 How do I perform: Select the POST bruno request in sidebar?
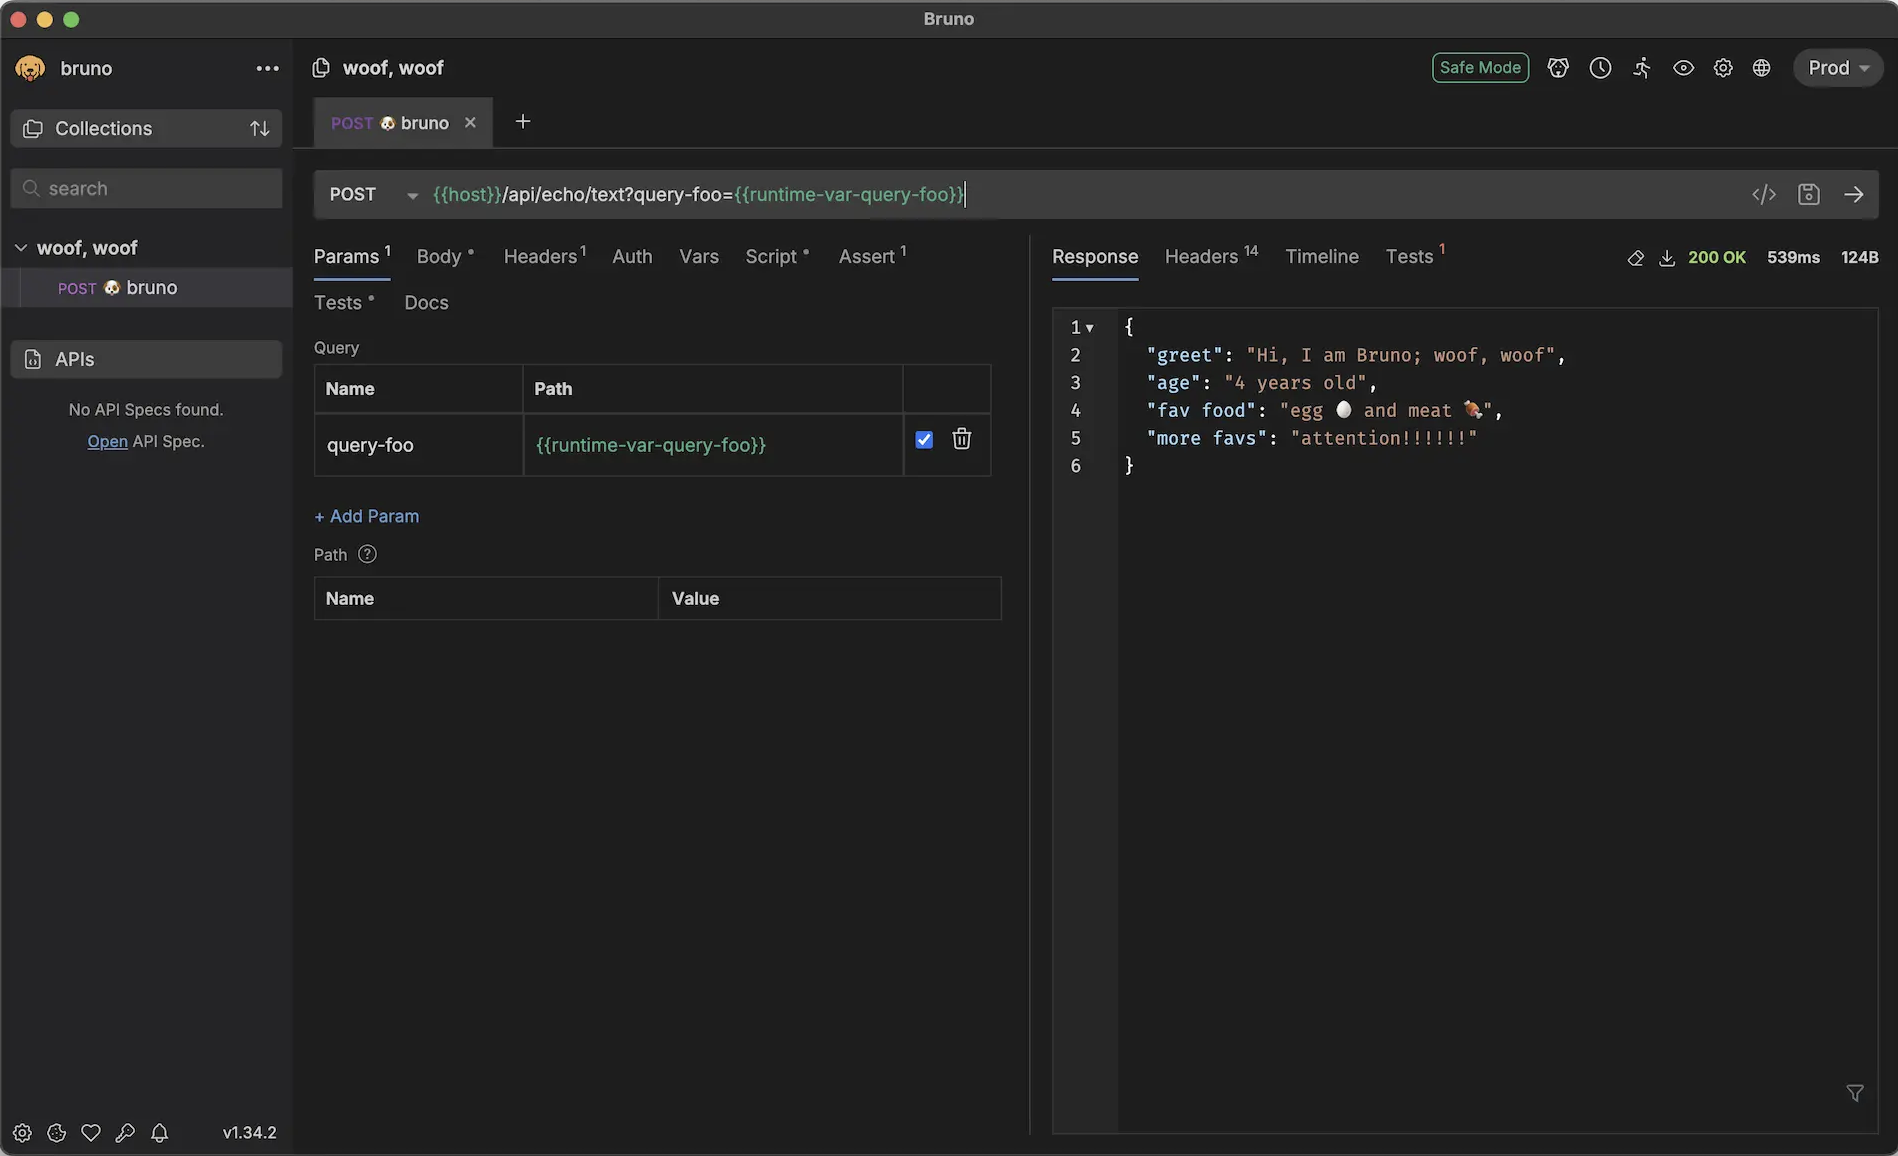point(146,288)
